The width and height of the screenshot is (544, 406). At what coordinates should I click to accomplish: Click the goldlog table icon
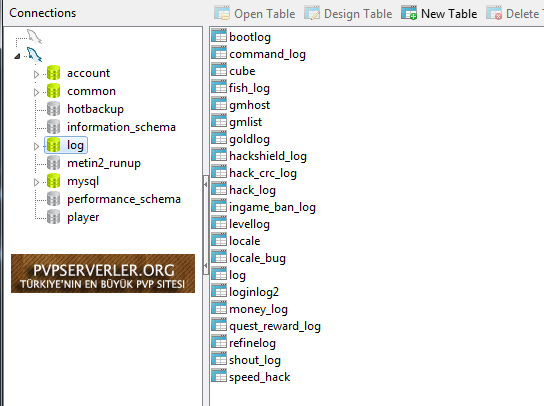click(219, 138)
